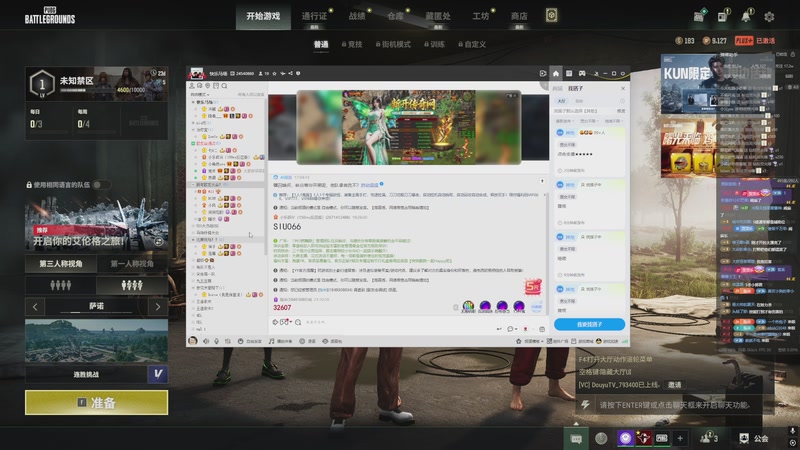Viewport: 800px width, 450px height.
Task: Open the 公会 guild button
Action: pyautogui.click(x=754, y=438)
